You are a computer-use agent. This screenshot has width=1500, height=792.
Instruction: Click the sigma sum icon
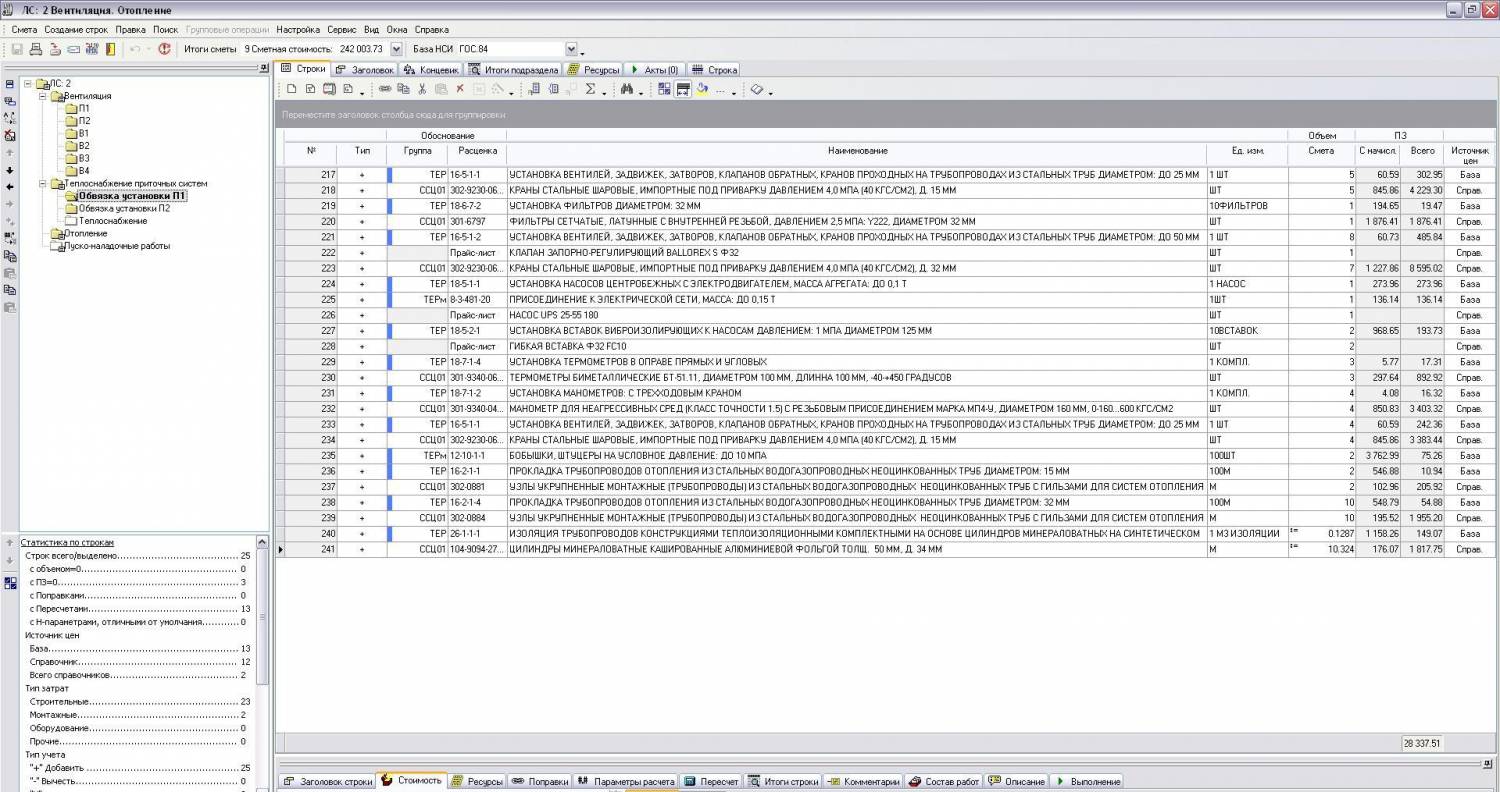[x=591, y=90]
